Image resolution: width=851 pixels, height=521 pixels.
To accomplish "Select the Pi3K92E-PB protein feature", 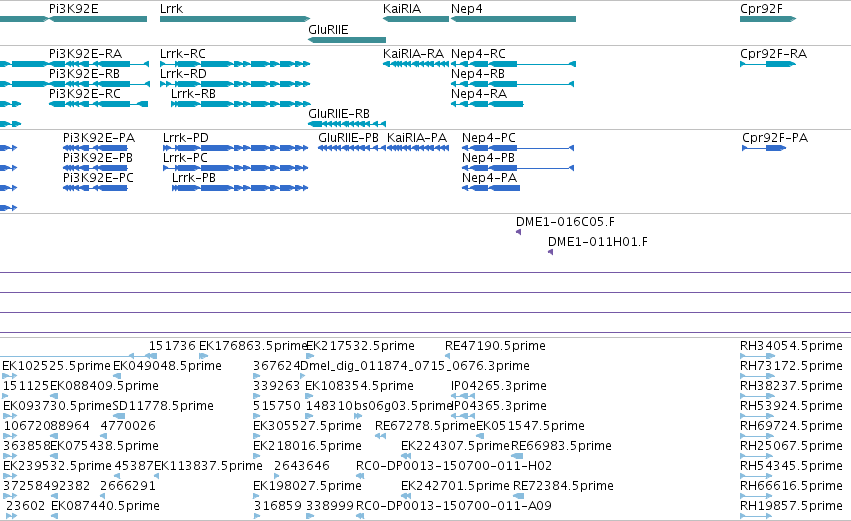I will pyautogui.click(x=95, y=168).
